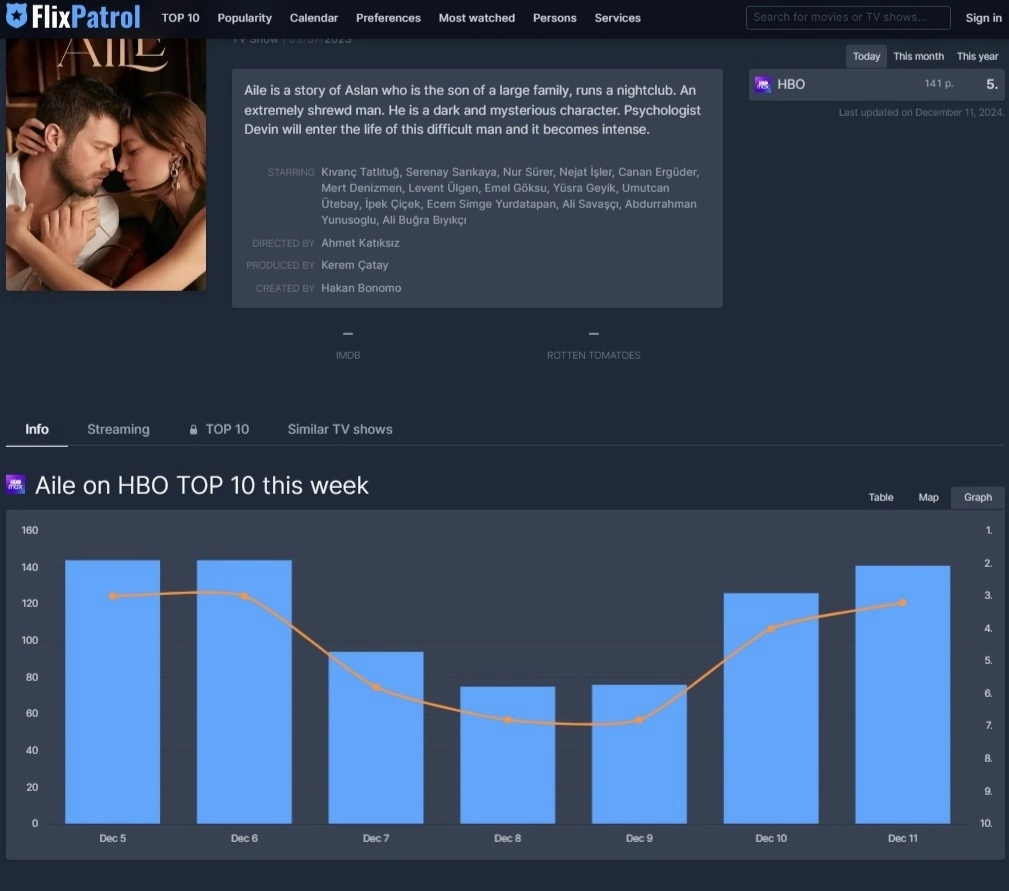Select the This month time range

pos(918,57)
